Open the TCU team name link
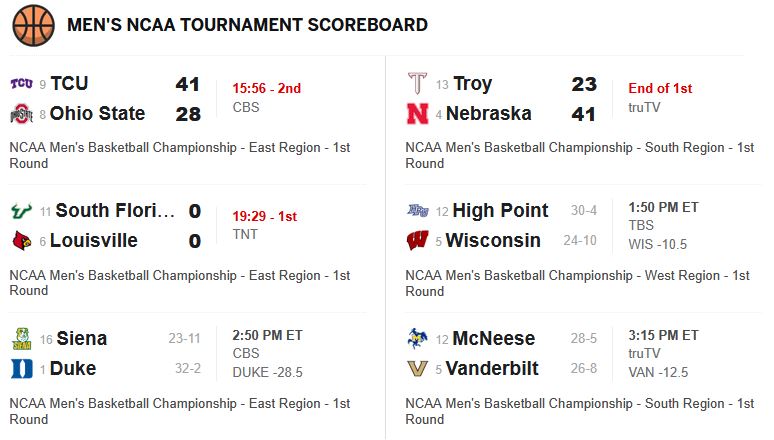Image resolution: width=774 pixels, height=440 pixels. (69, 84)
